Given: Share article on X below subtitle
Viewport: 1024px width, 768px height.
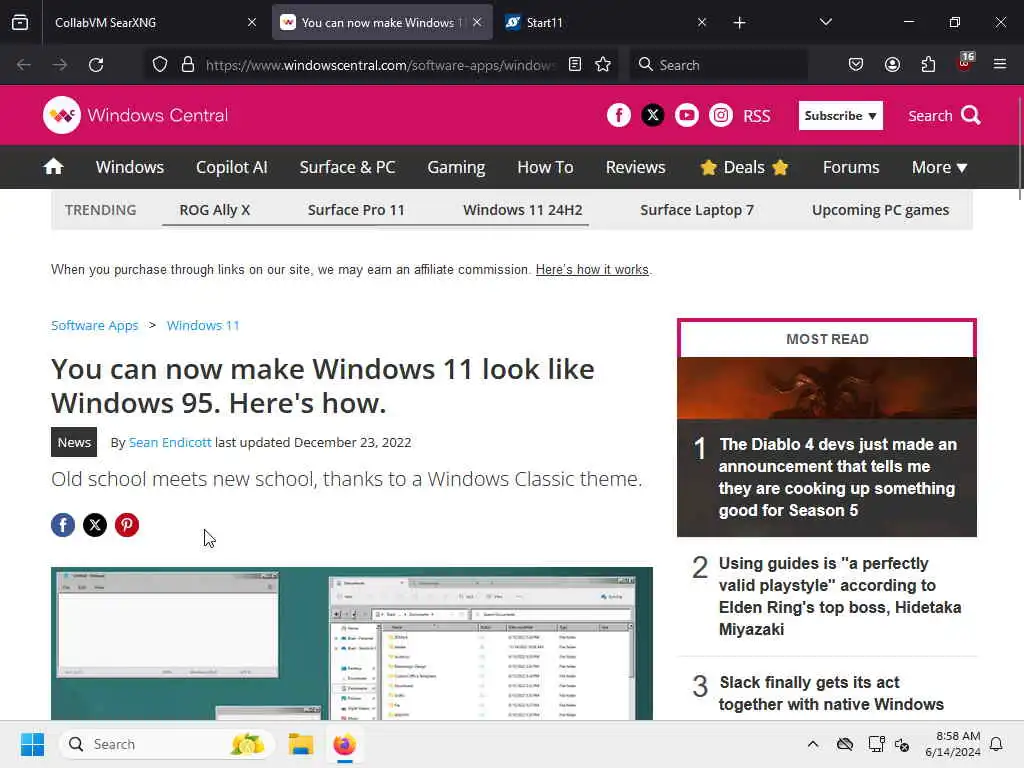Looking at the screenshot, I should (95, 525).
